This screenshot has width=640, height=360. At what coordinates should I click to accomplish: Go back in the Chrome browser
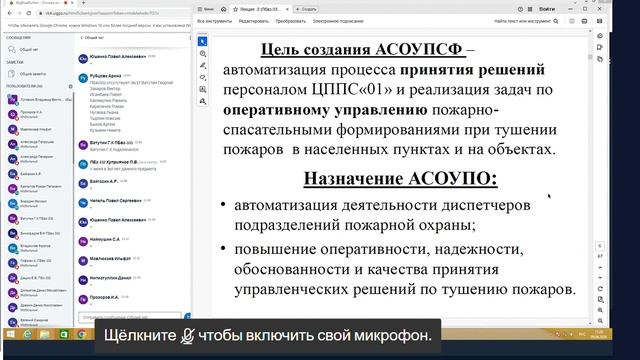pos(10,13)
